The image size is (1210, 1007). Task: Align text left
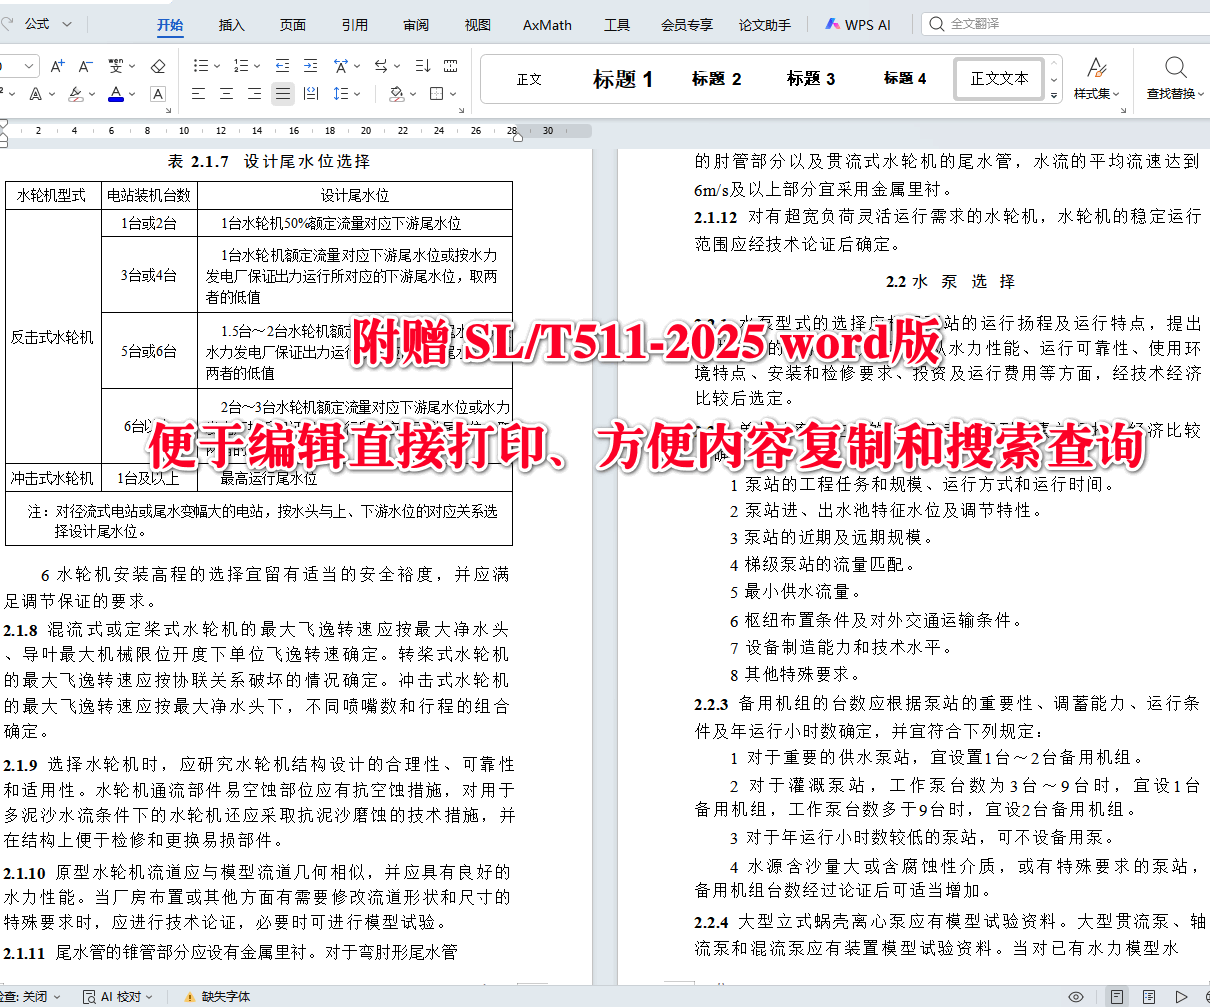198,94
